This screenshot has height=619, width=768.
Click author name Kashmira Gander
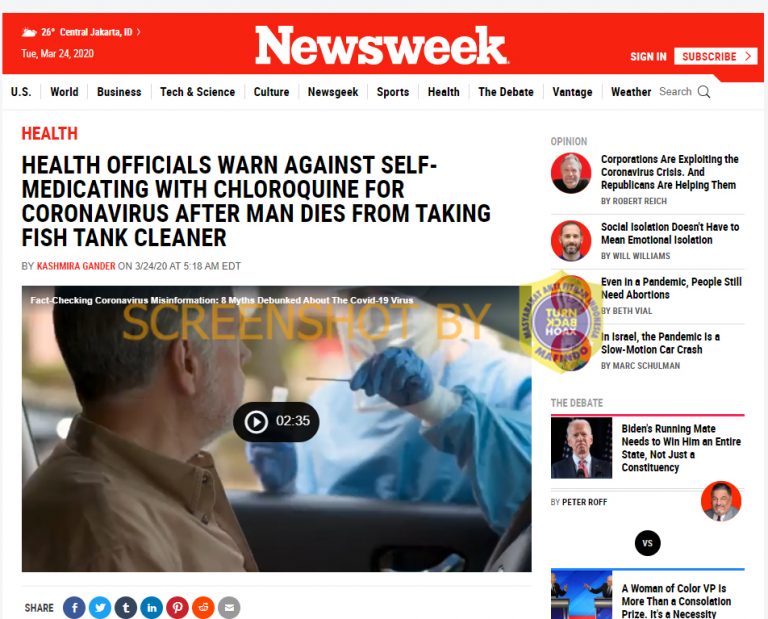(76, 266)
